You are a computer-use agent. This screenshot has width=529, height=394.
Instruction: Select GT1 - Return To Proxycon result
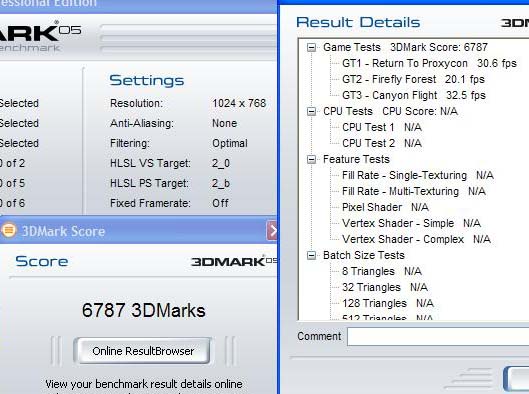pyautogui.click(x=429, y=63)
